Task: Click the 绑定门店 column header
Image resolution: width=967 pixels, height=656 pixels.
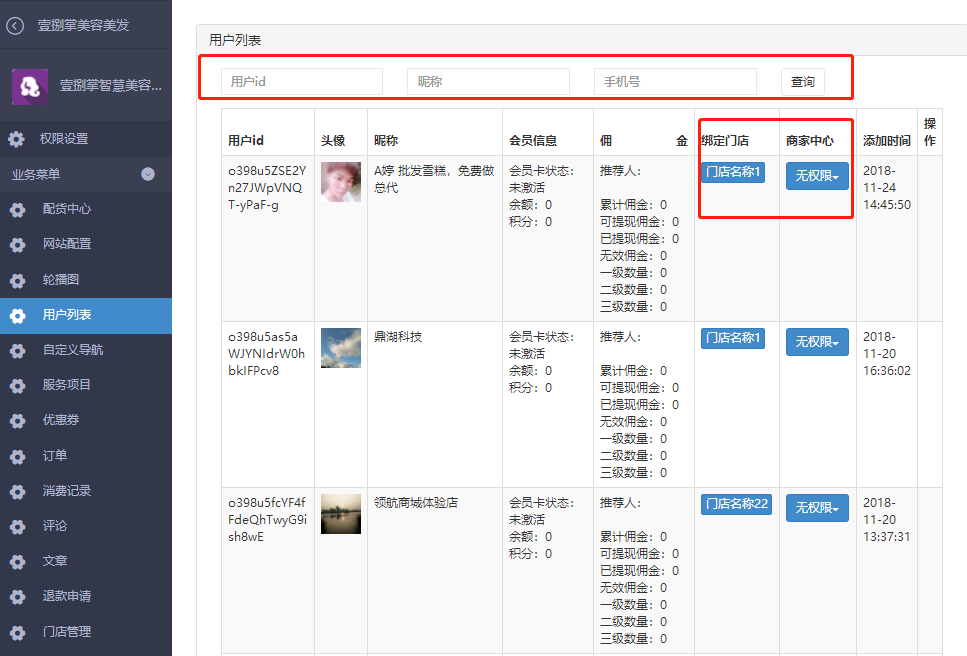Action: (725, 141)
